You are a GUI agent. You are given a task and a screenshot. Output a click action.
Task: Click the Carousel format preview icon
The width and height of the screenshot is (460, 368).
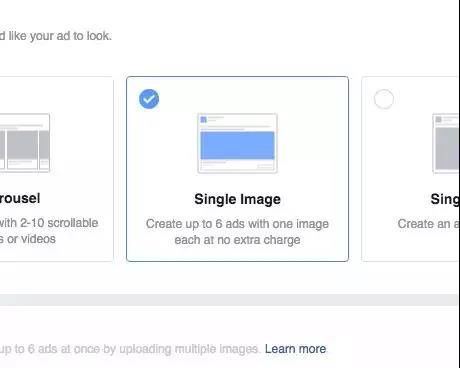click(25, 143)
